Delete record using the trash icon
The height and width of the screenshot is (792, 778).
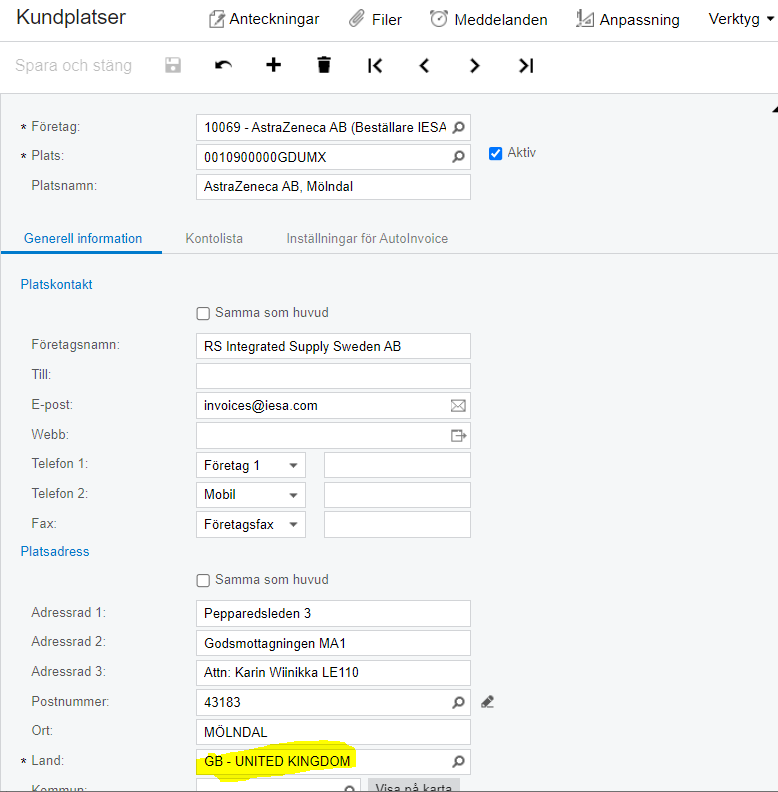point(324,65)
